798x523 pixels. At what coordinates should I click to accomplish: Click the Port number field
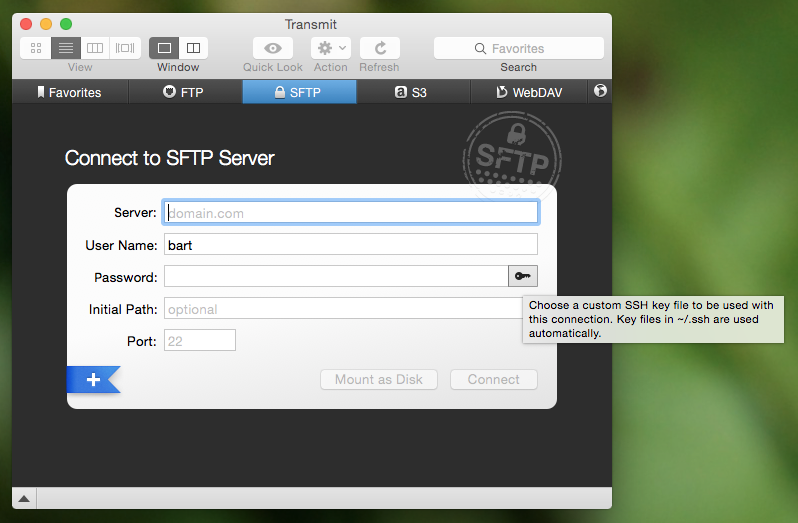pyautogui.click(x=200, y=340)
